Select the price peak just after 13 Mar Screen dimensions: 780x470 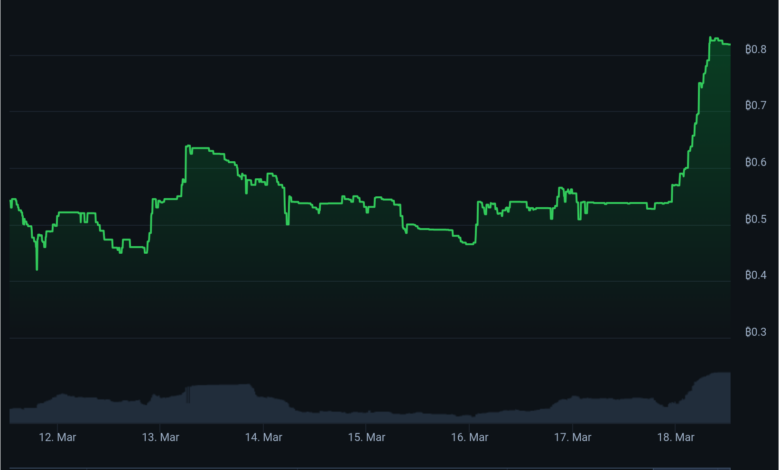pyautogui.click(x=189, y=147)
